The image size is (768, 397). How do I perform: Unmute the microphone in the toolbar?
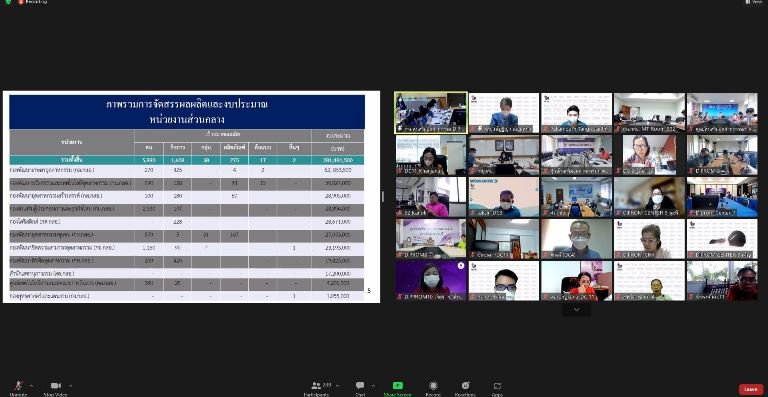[x=18, y=388]
